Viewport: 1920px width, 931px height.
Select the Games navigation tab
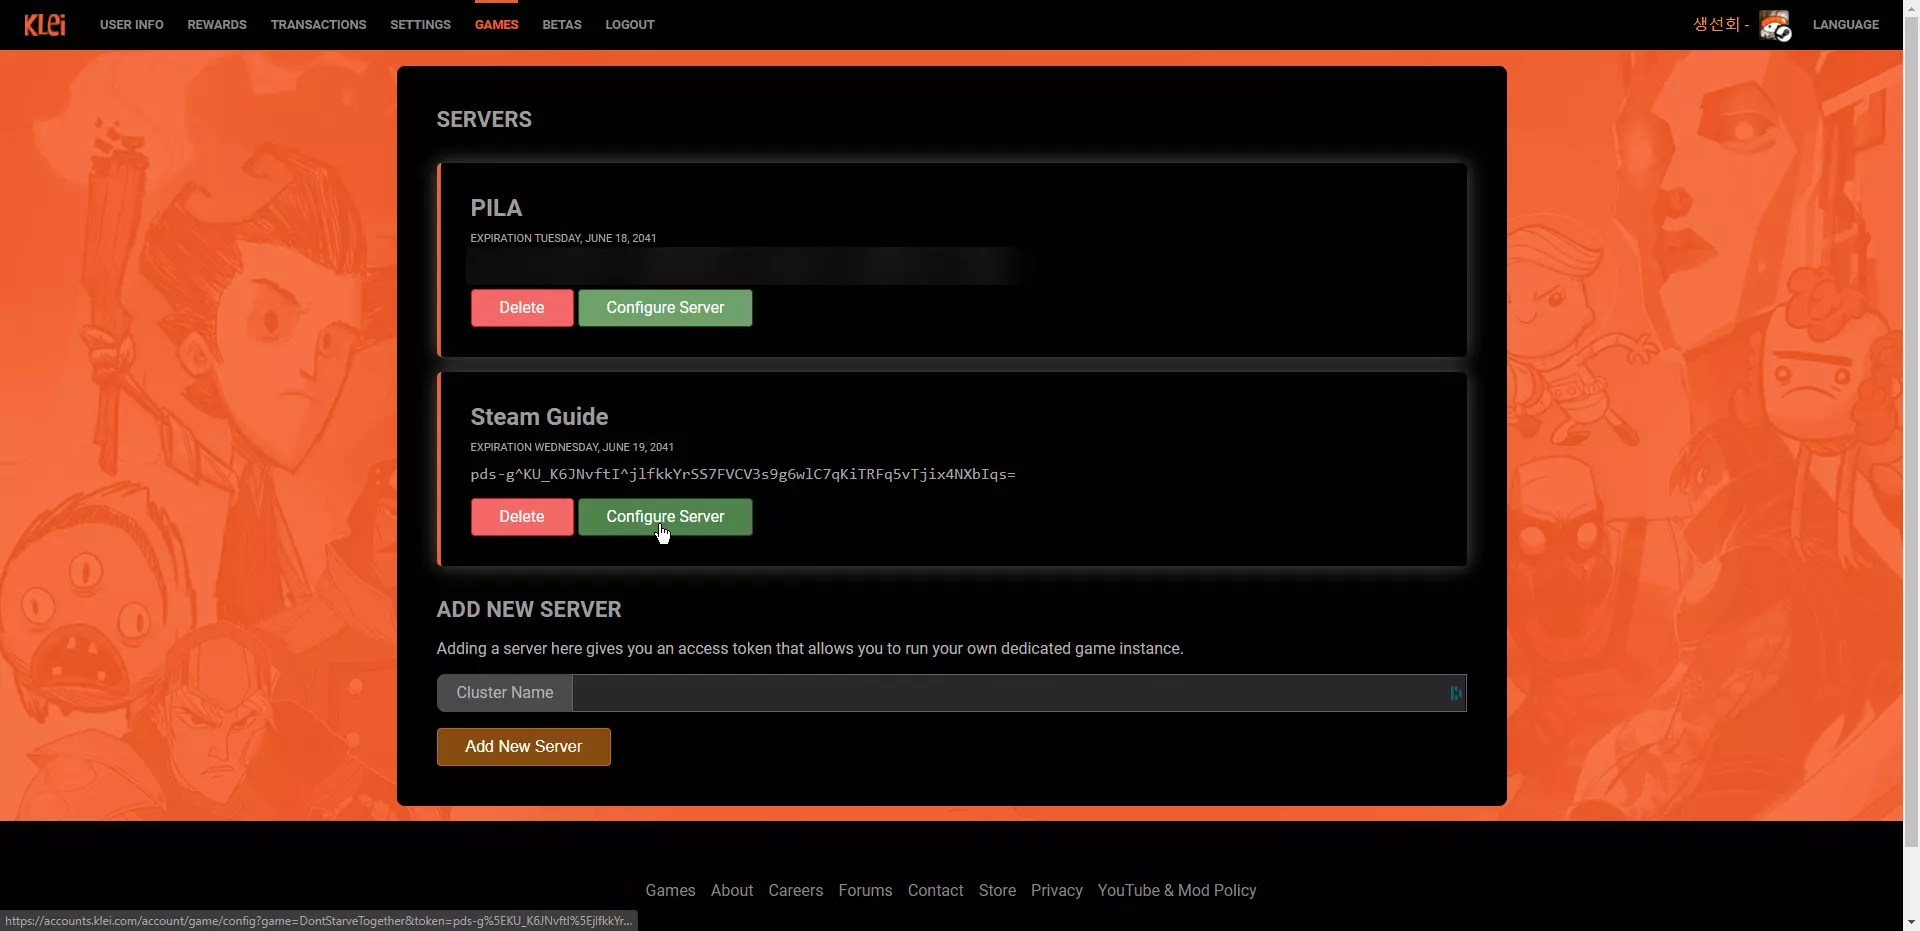pos(497,25)
